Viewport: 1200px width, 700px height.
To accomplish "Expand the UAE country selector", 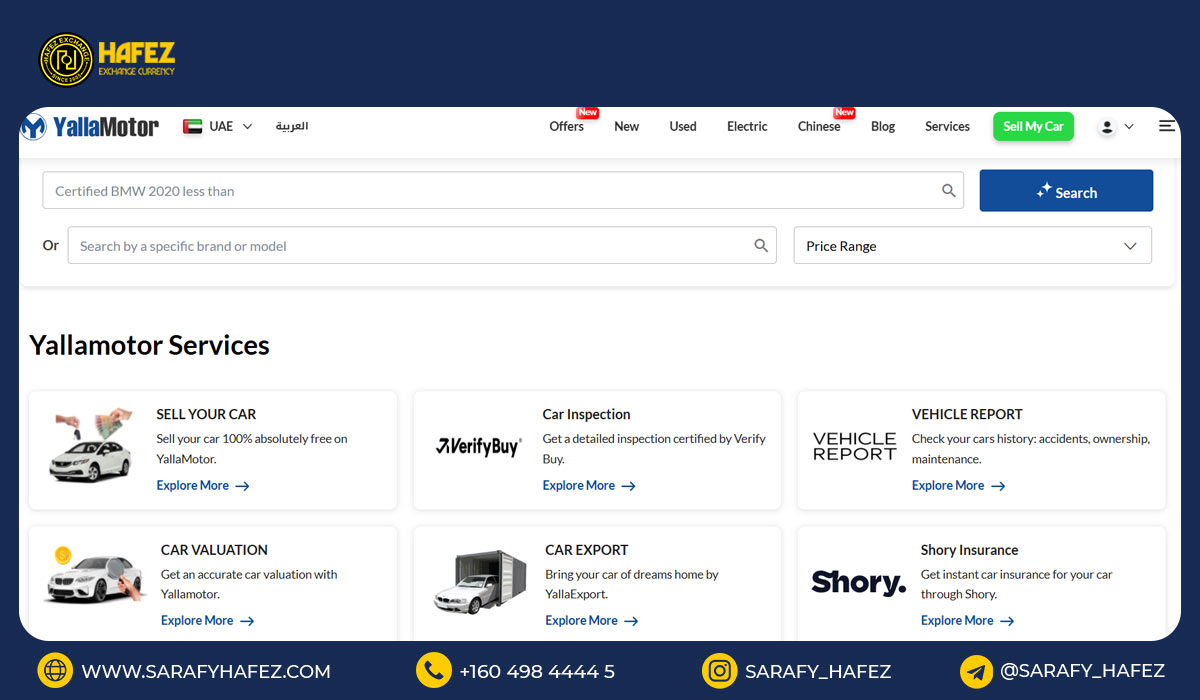I will click(218, 127).
